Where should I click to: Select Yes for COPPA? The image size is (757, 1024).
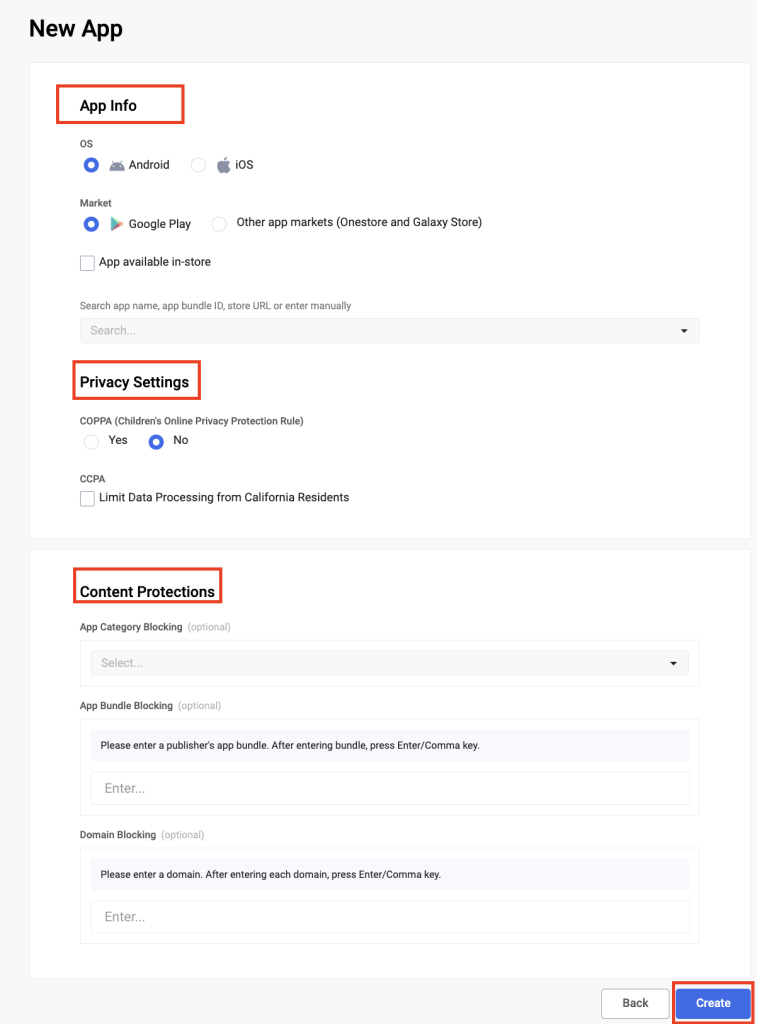tap(91, 440)
